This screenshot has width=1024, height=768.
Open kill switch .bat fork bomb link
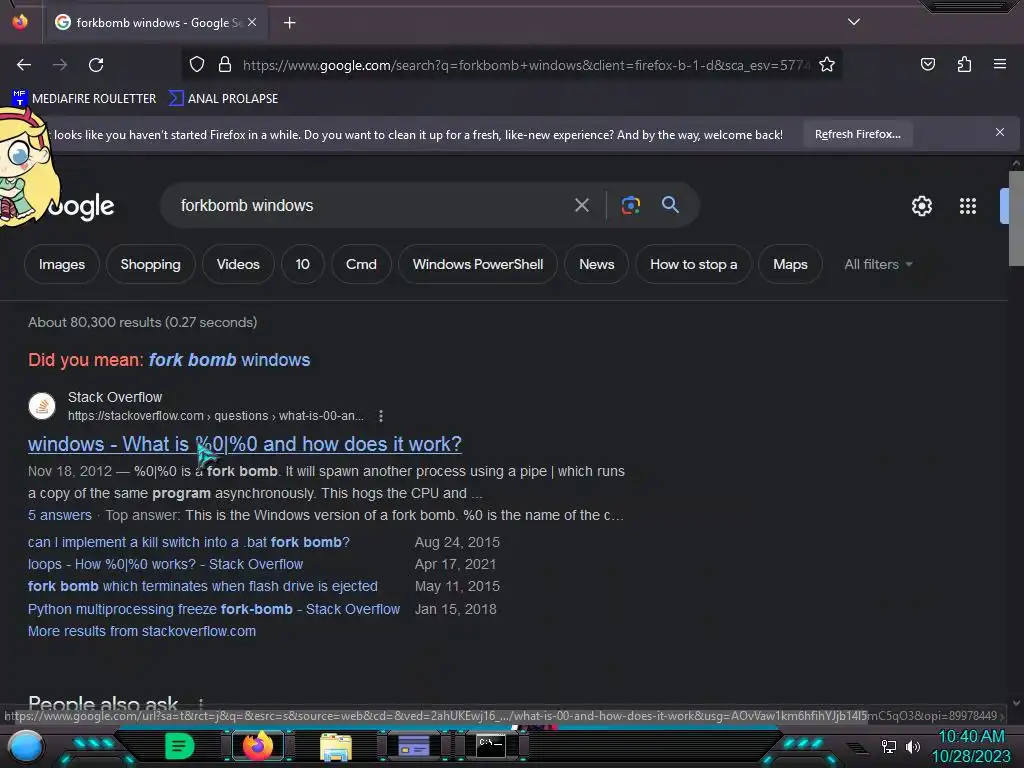pos(189,542)
